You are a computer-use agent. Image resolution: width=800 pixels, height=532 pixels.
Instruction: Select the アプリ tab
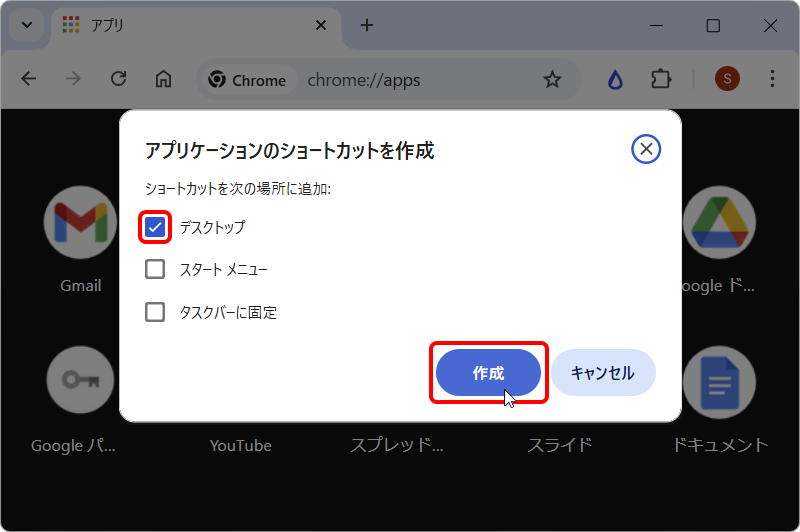pos(180,25)
